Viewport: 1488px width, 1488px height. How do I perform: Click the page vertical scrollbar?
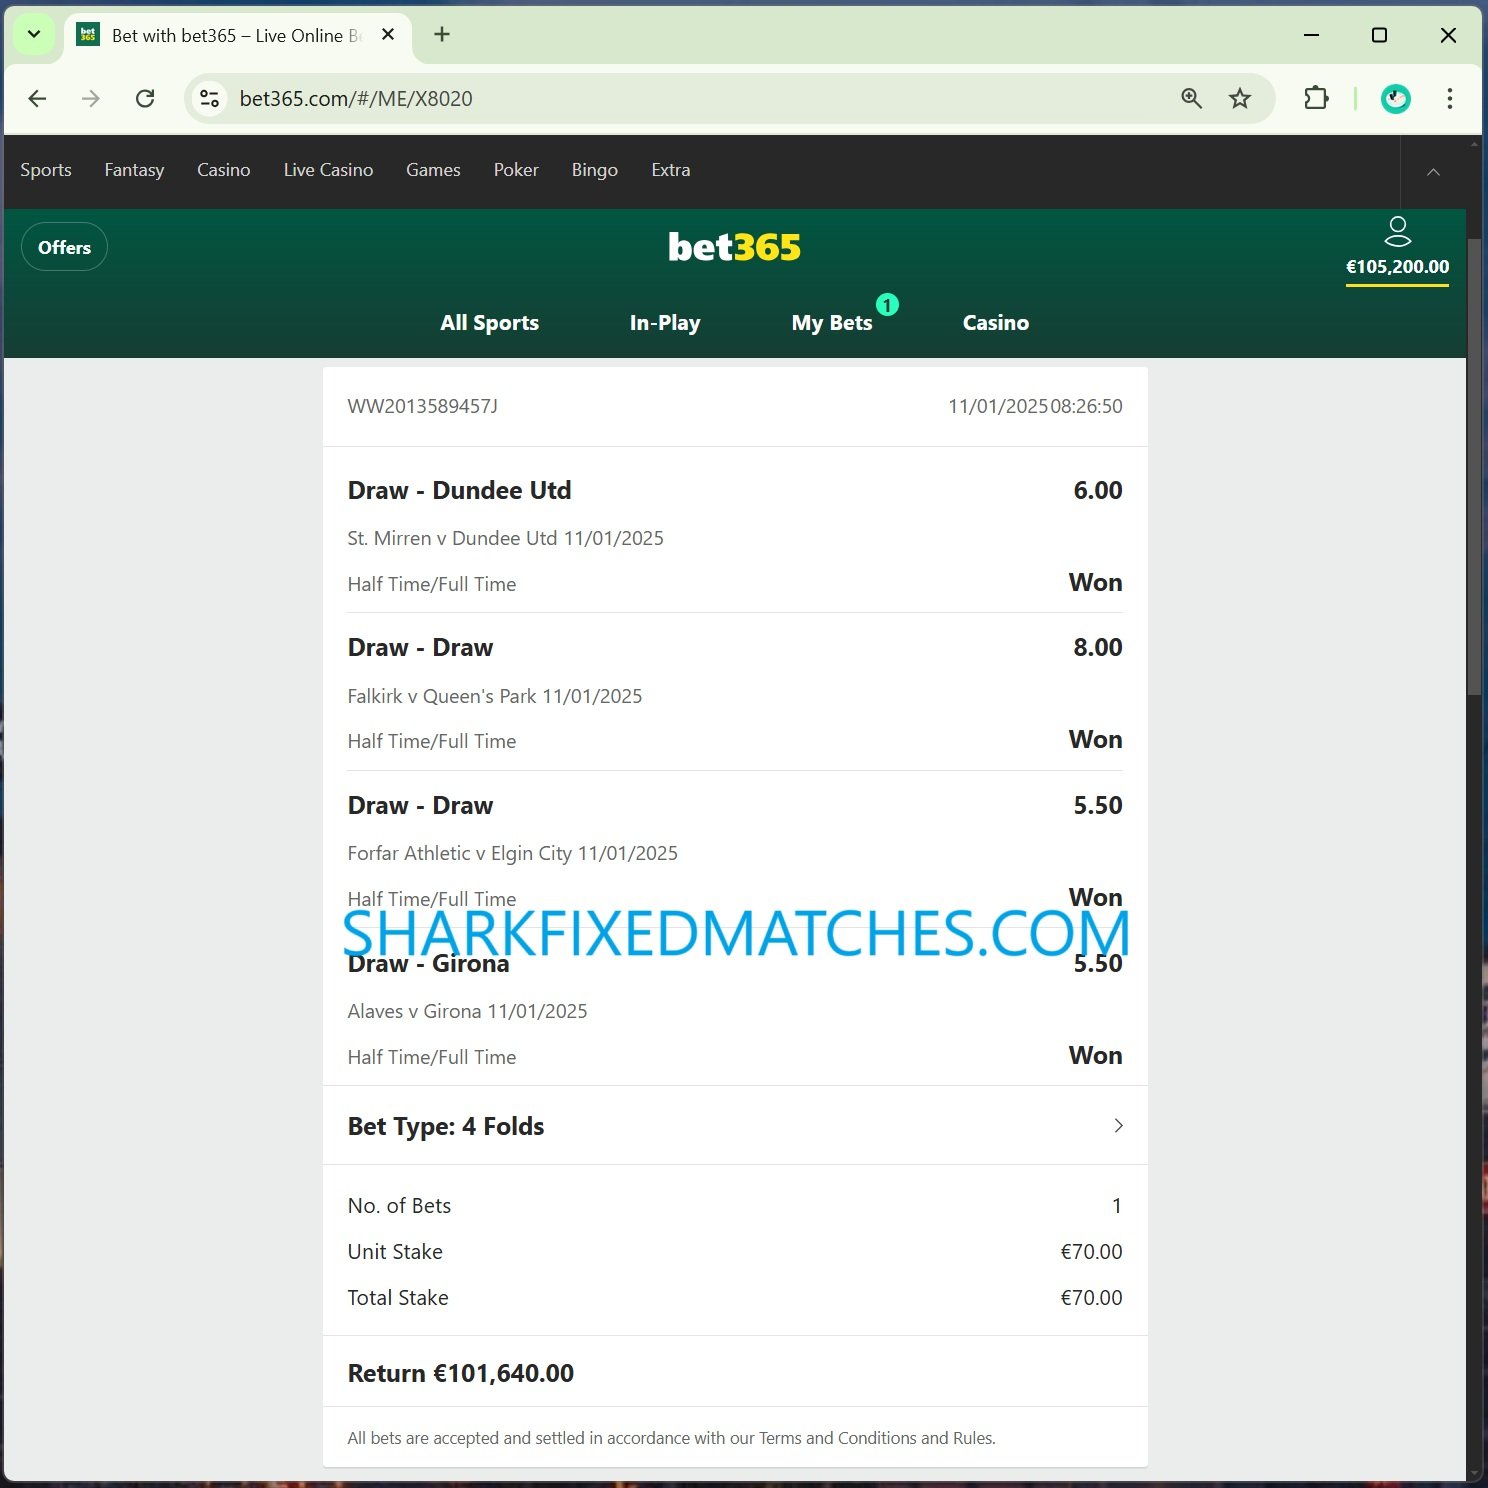[1474, 467]
